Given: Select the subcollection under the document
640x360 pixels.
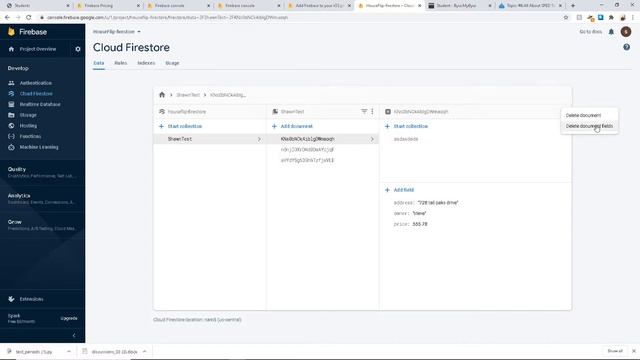Looking at the screenshot, I should (406, 139).
